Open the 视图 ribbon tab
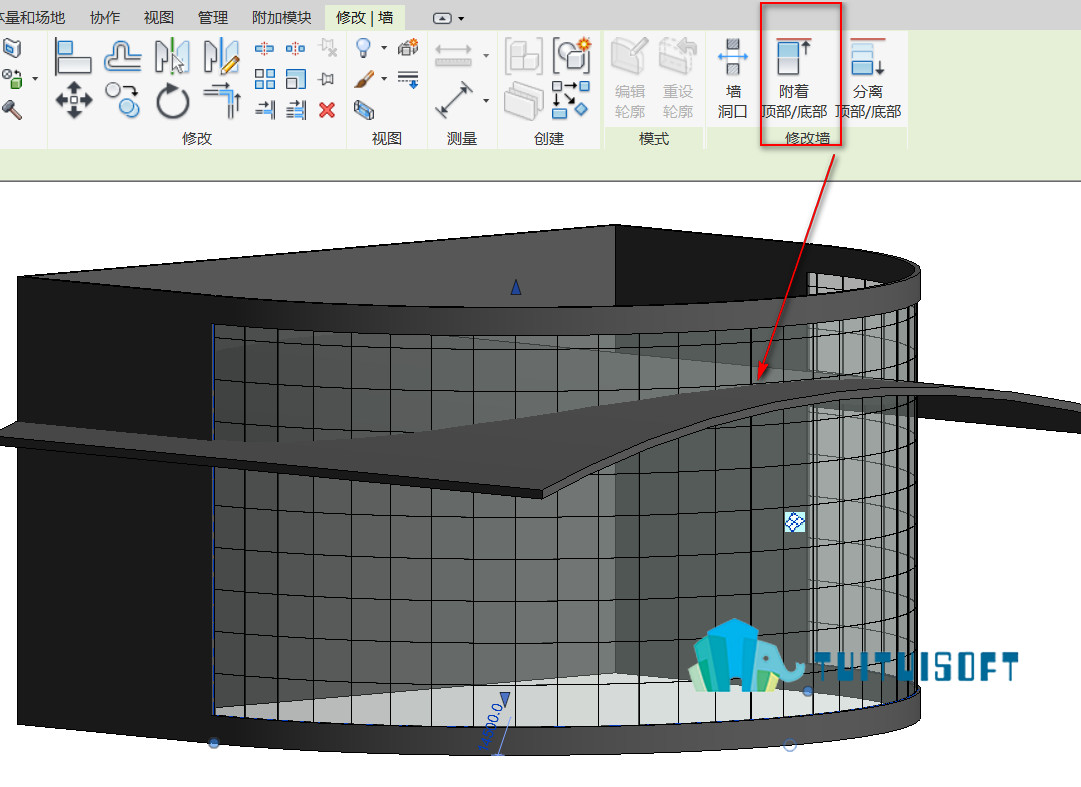The height and width of the screenshot is (787, 1081). click(159, 17)
